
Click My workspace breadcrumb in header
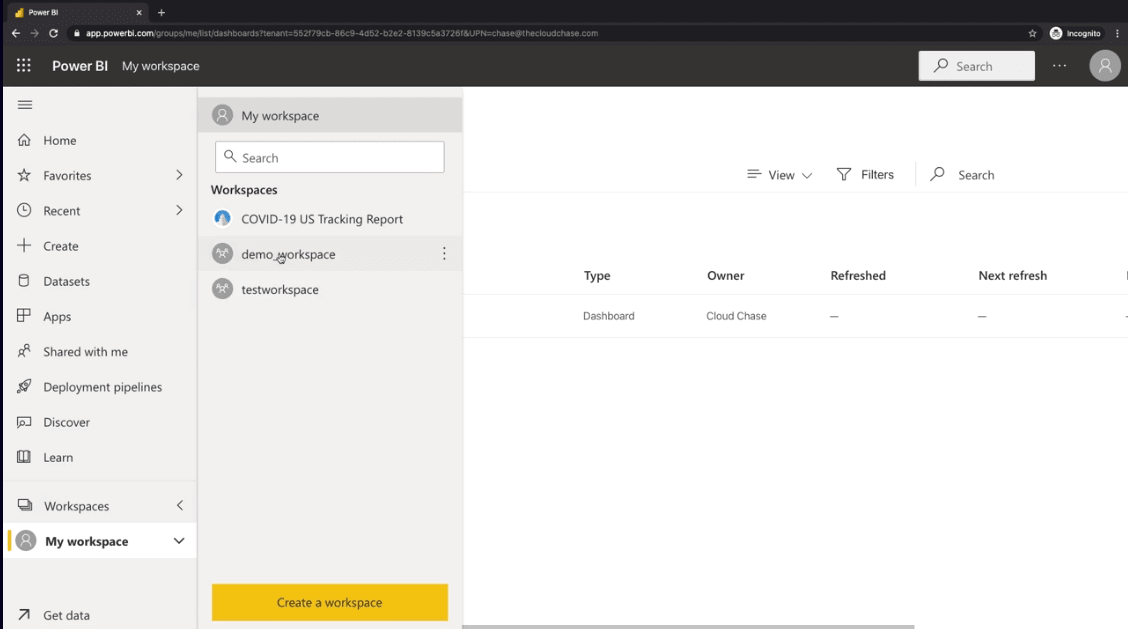[160, 66]
